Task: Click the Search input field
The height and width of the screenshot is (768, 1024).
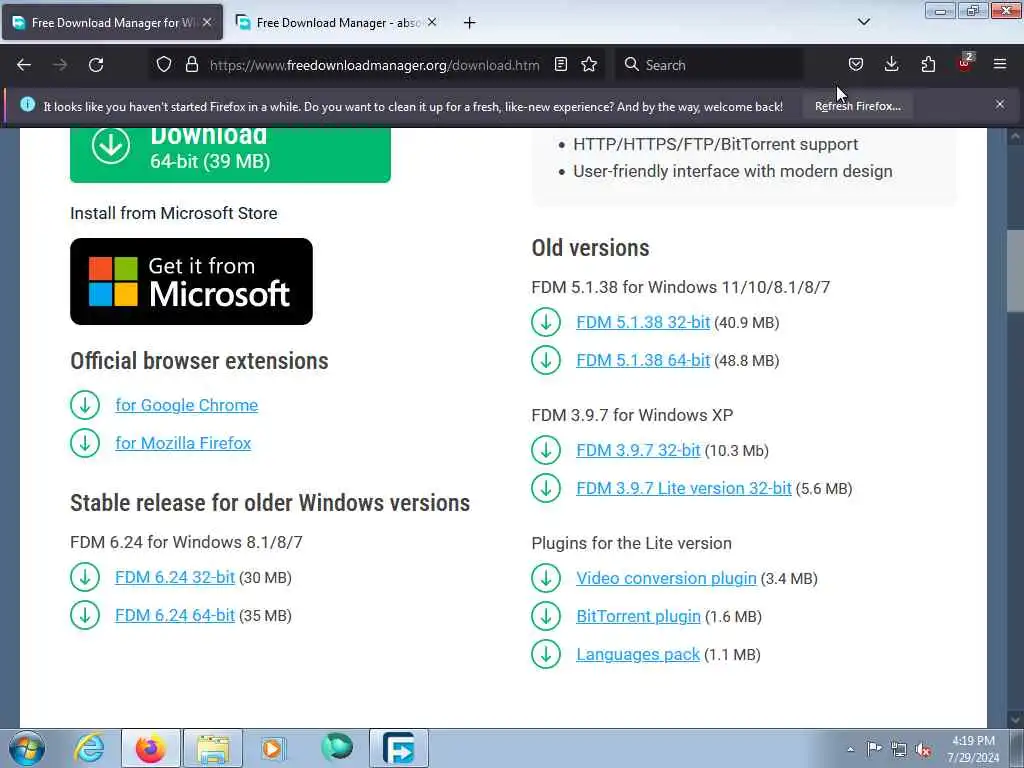Action: [709, 65]
